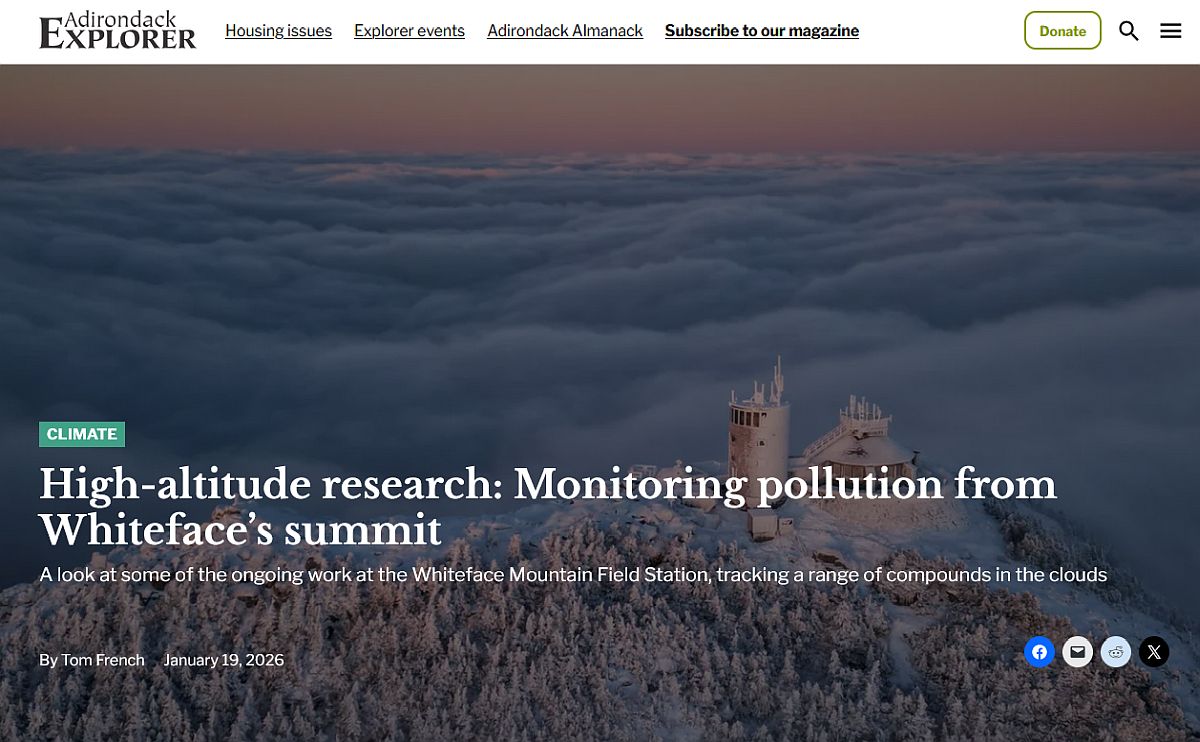1200x742 pixels.
Task: Share the article on X
Action: [1153, 653]
